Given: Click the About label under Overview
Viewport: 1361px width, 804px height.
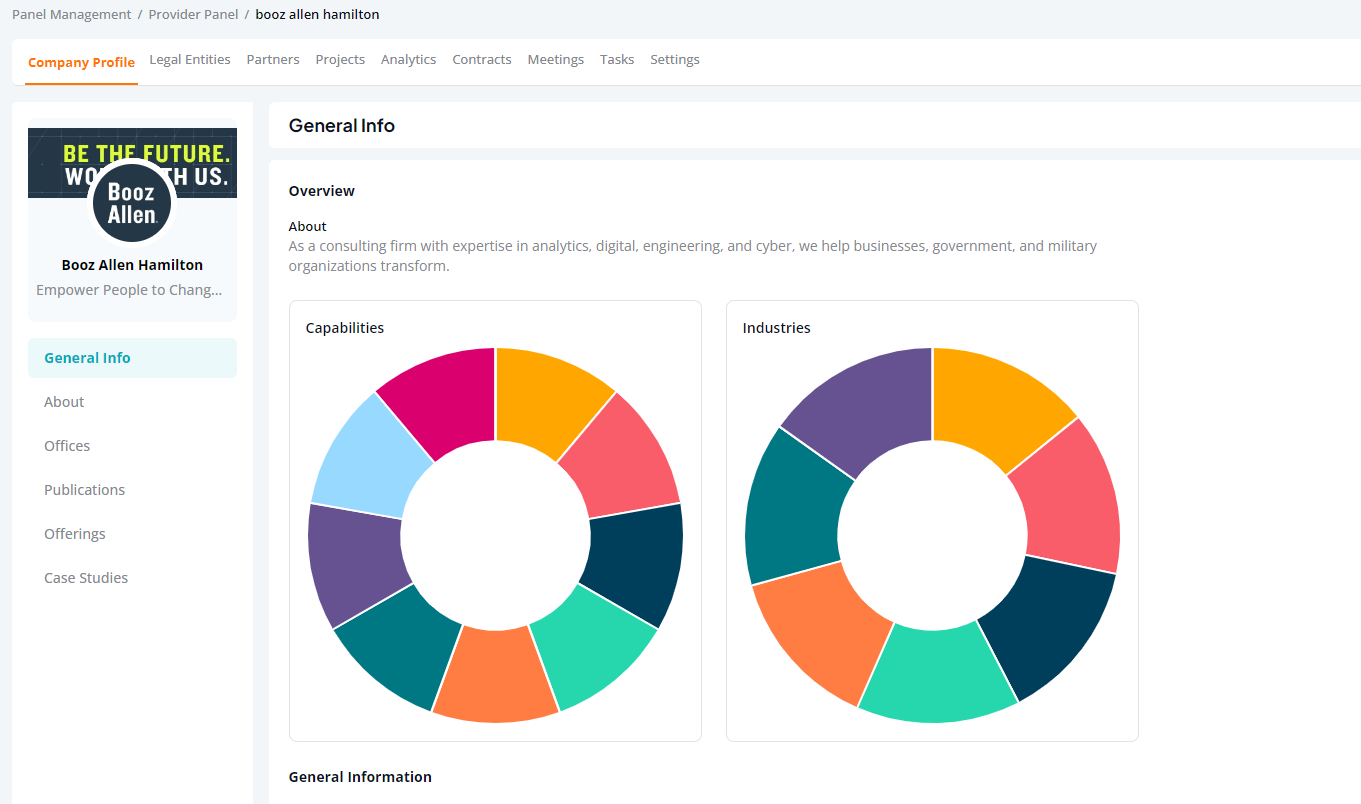Looking at the screenshot, I should click(x=308, y=227).
